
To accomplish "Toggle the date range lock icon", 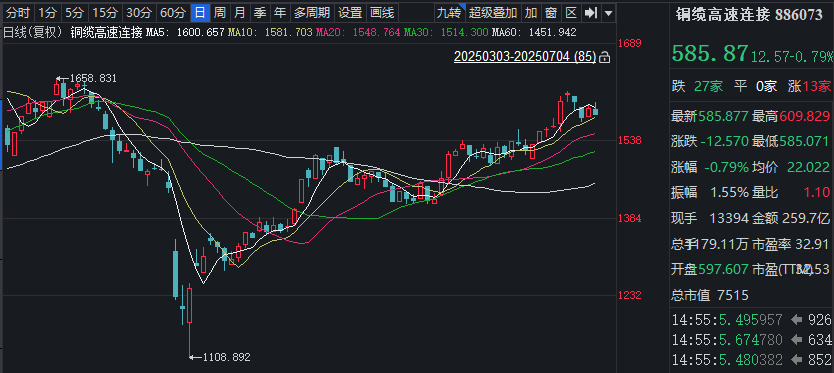I will (x=604, y=56).
